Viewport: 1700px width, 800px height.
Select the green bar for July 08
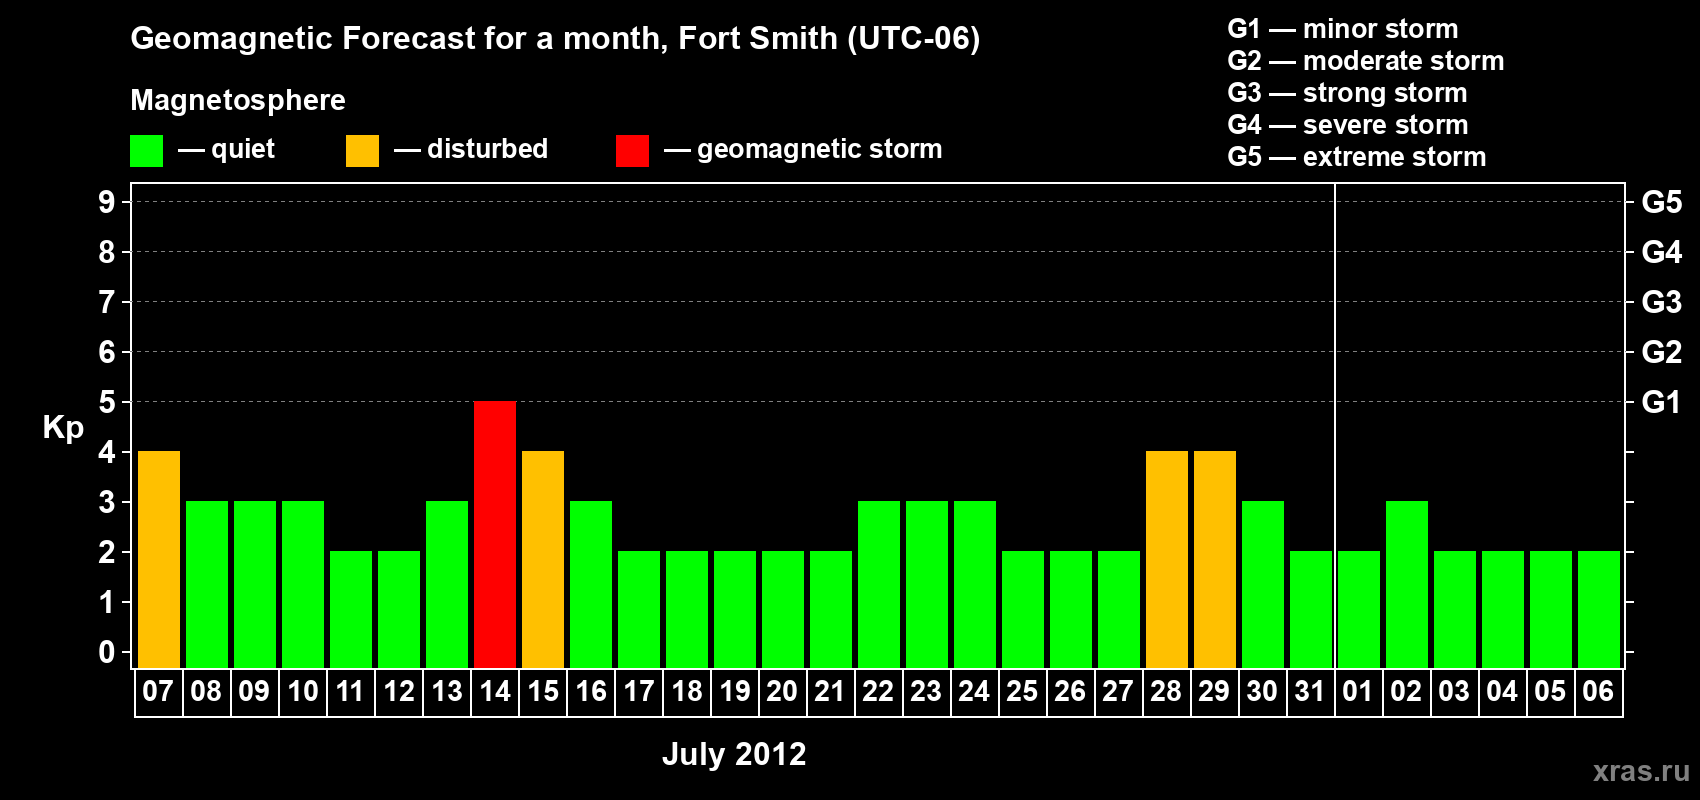[x=207, y=584]
